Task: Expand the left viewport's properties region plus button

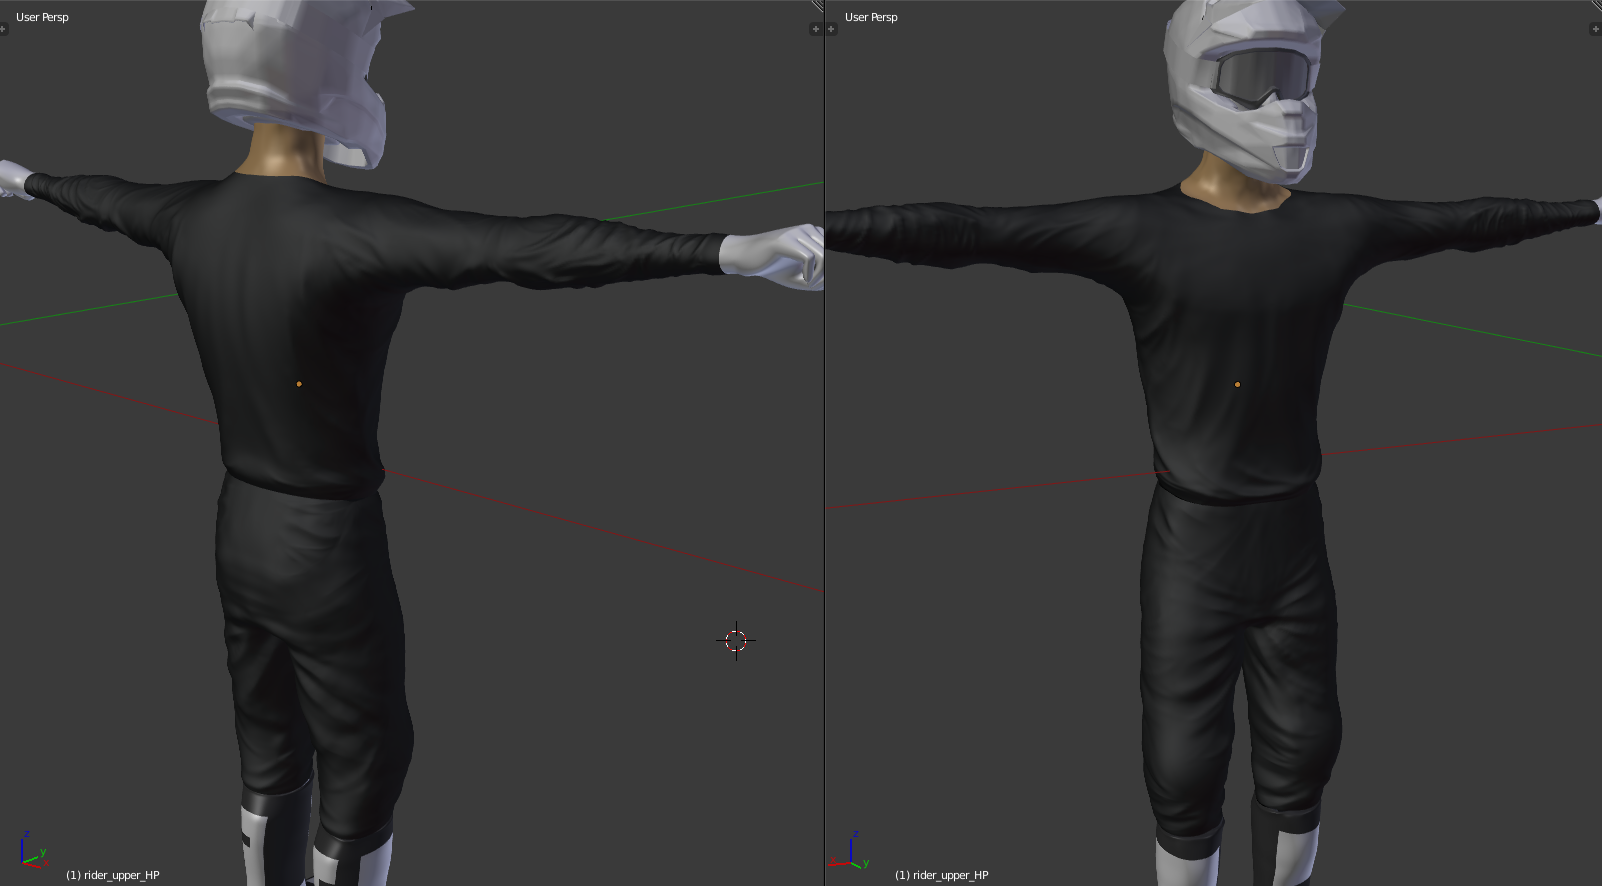Action: pyautogui.click(x=815, y=29)
